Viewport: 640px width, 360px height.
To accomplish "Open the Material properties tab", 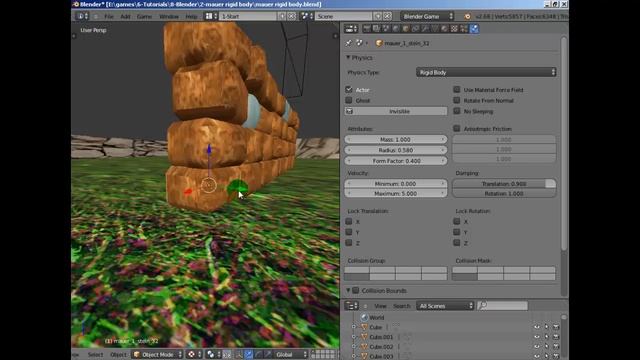I will pos(444,29).
